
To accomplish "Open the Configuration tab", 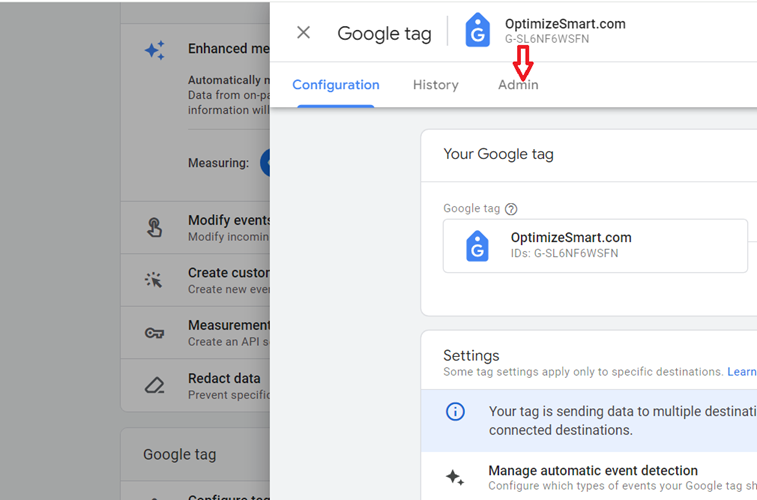I will 336,85.
